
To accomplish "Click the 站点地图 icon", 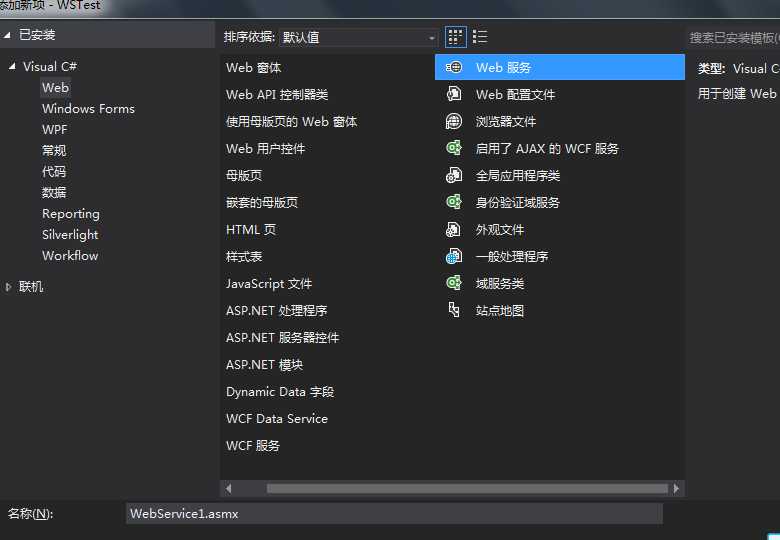I will tap(454, 310).
